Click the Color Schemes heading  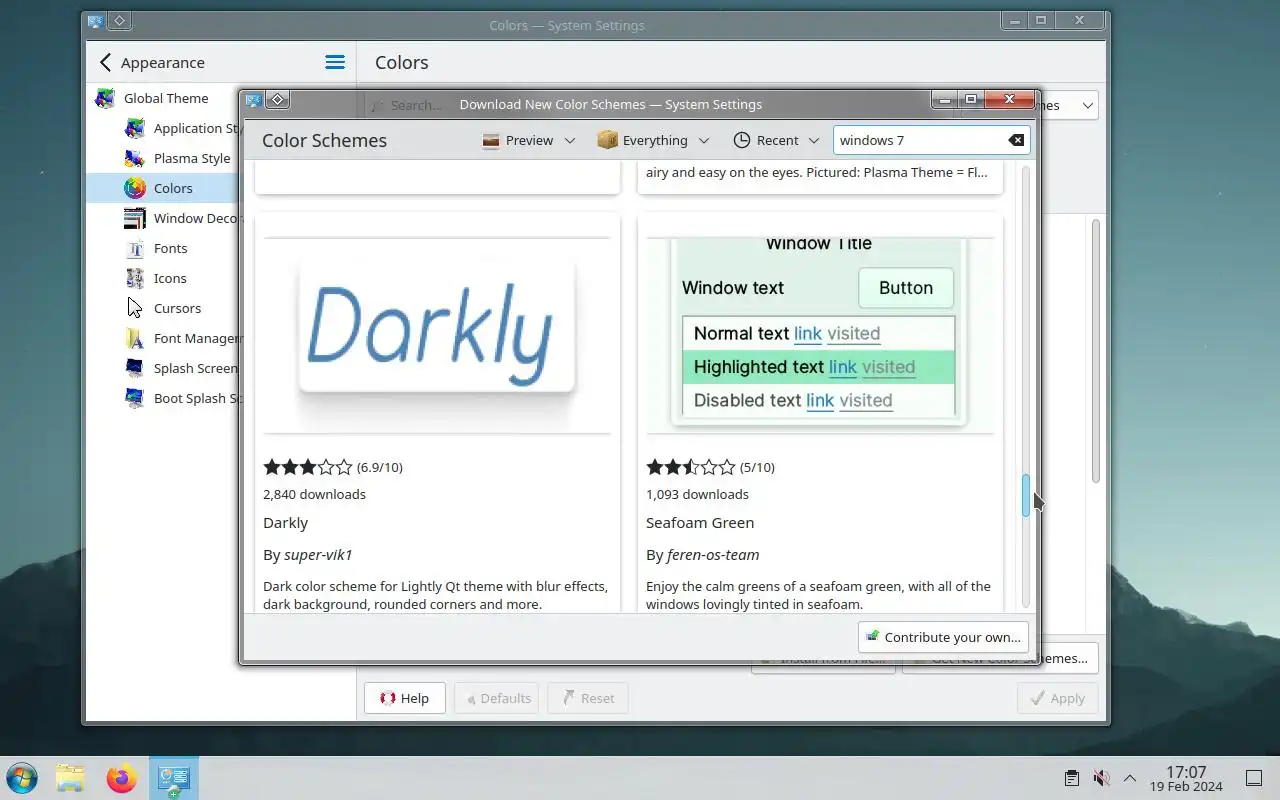[x=324, y=140]
